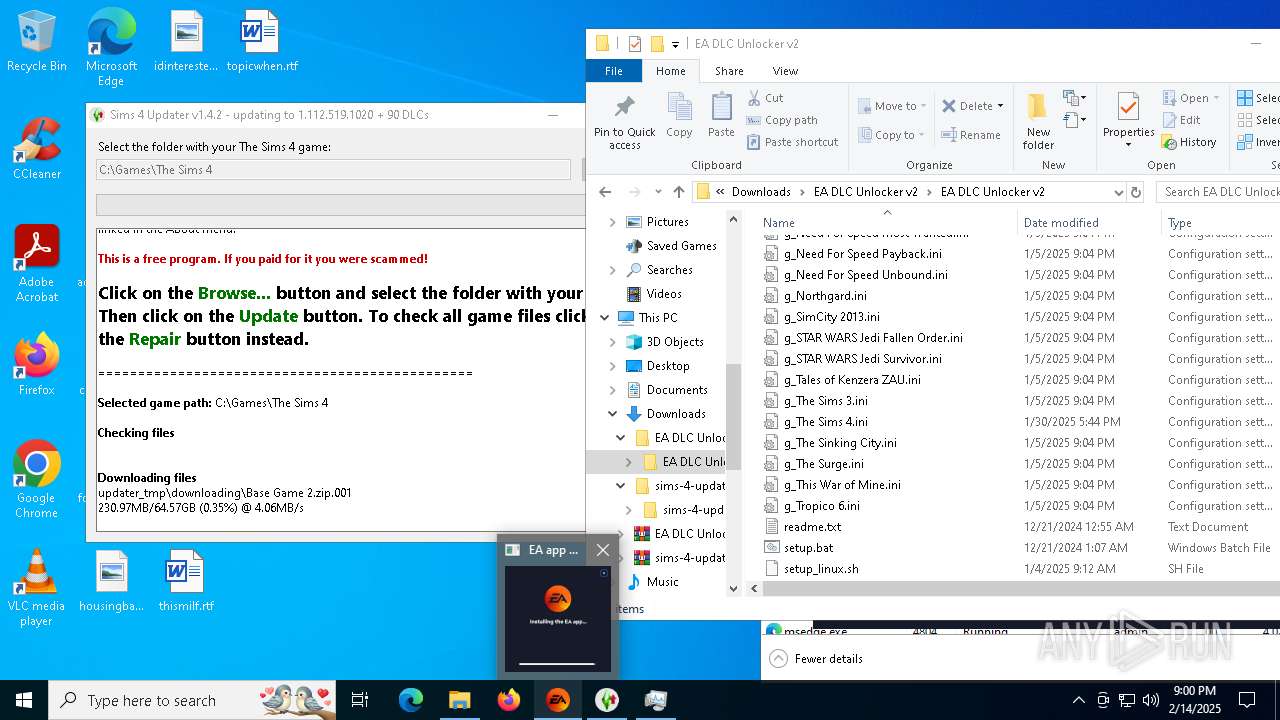Open the File tab in Explorer
The height and width of the screenshot is (720, 1280).
614,71
